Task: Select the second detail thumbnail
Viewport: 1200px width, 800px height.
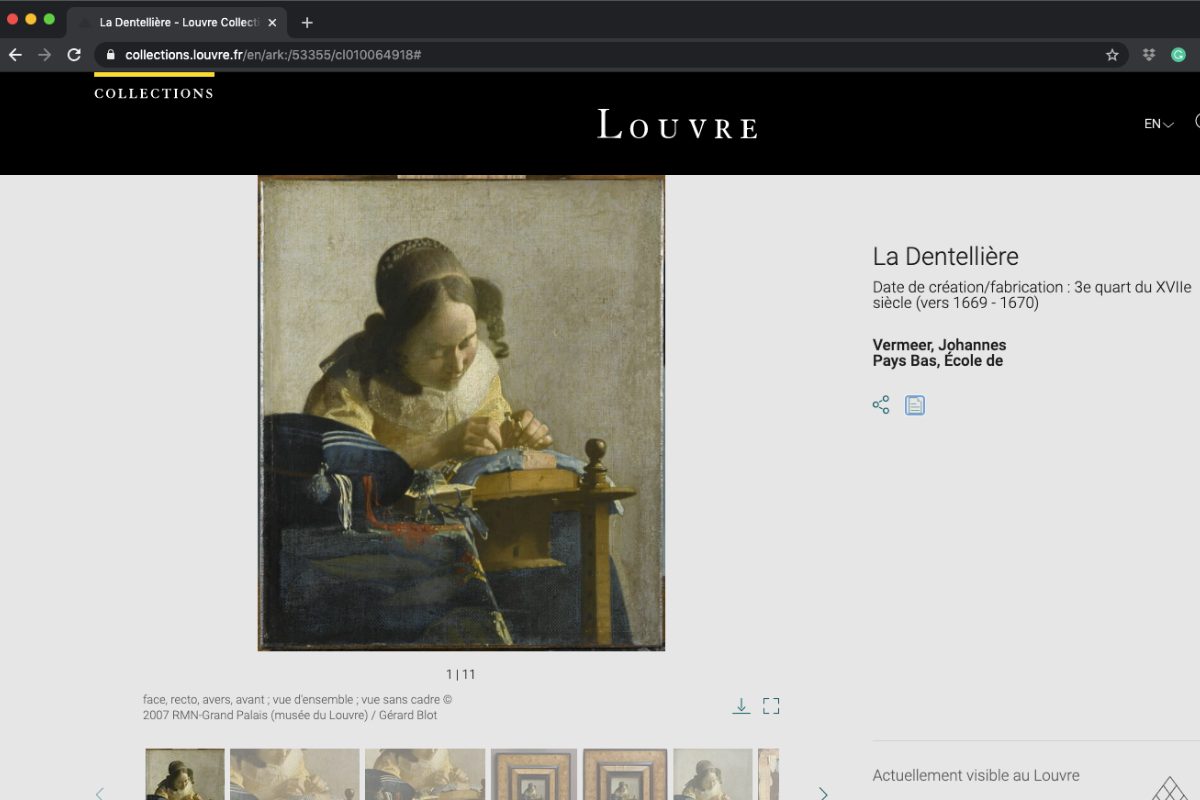Action: 295,774
